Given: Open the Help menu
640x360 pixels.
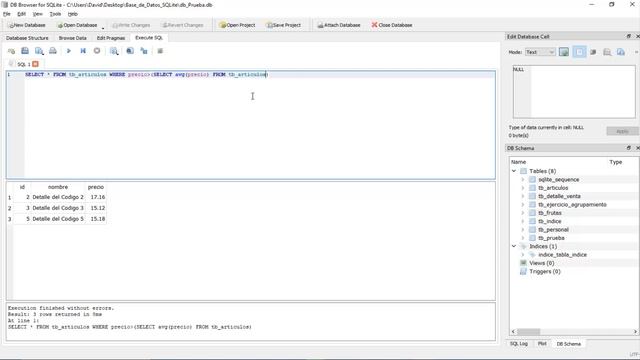Looking at the screenshot, I should 73,14.
